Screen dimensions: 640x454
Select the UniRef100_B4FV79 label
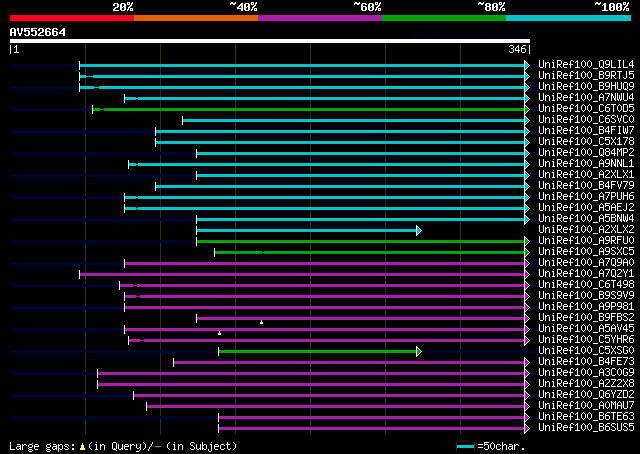(x=586, y=186)
